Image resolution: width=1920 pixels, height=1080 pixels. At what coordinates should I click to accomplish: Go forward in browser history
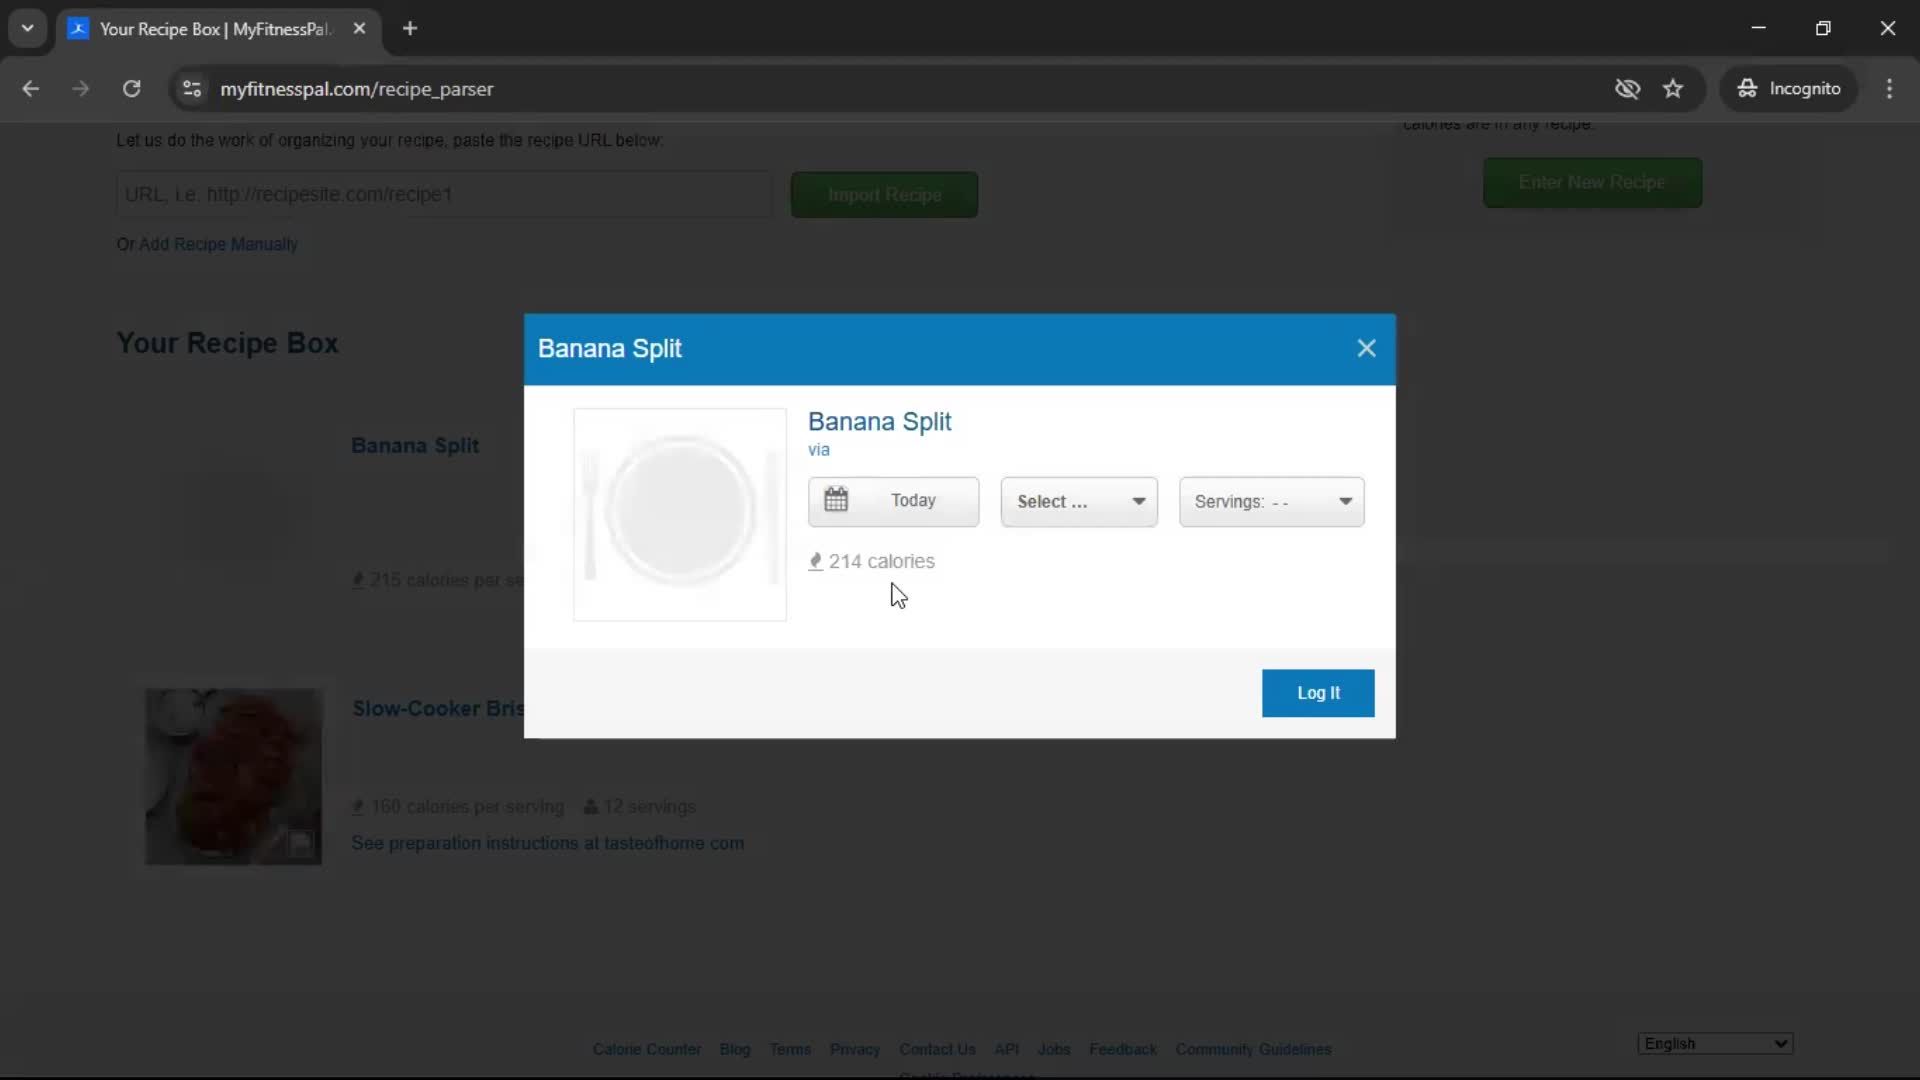coord(81,89)
